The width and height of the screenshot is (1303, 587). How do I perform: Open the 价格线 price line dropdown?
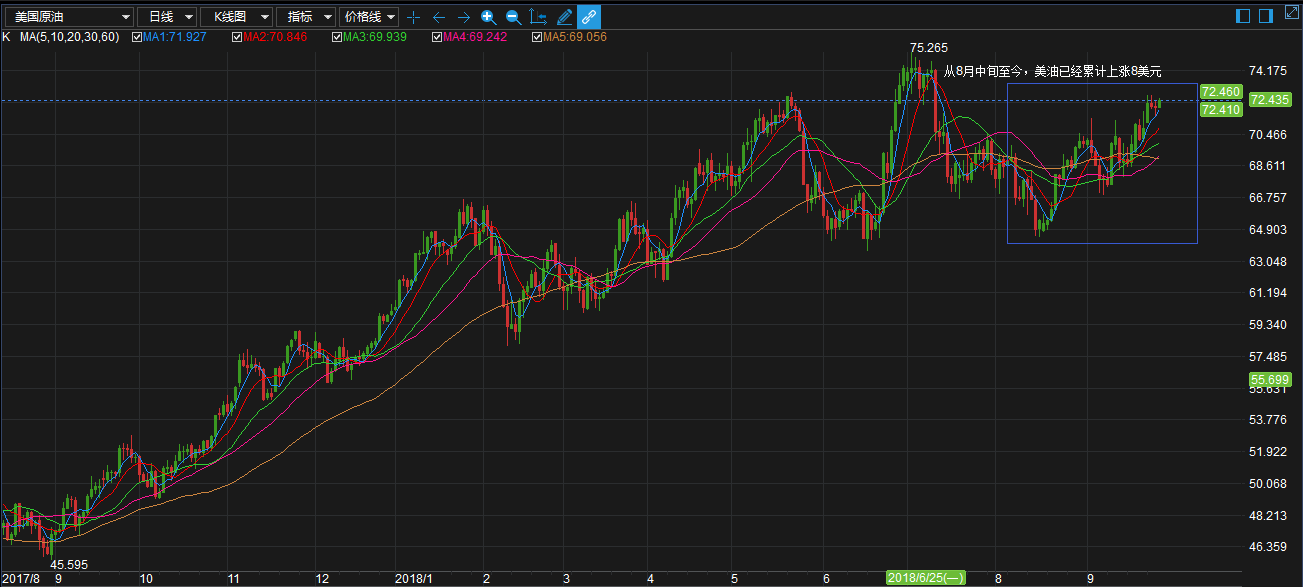pos(369,17)
